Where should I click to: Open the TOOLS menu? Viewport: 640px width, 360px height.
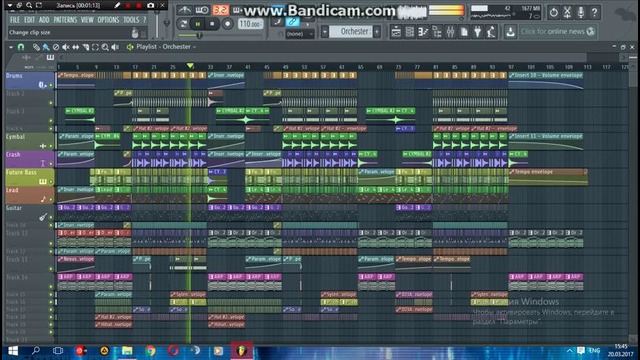[131, 20]
